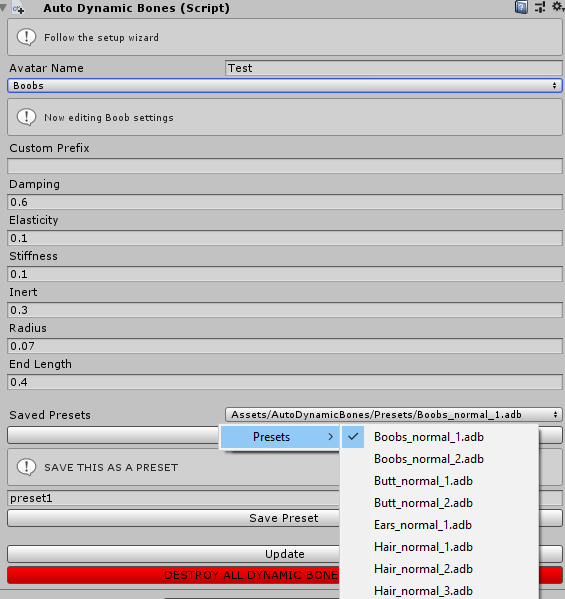Click the Avatar Name label
Screen dimensions: 565x599
(46, 68)
